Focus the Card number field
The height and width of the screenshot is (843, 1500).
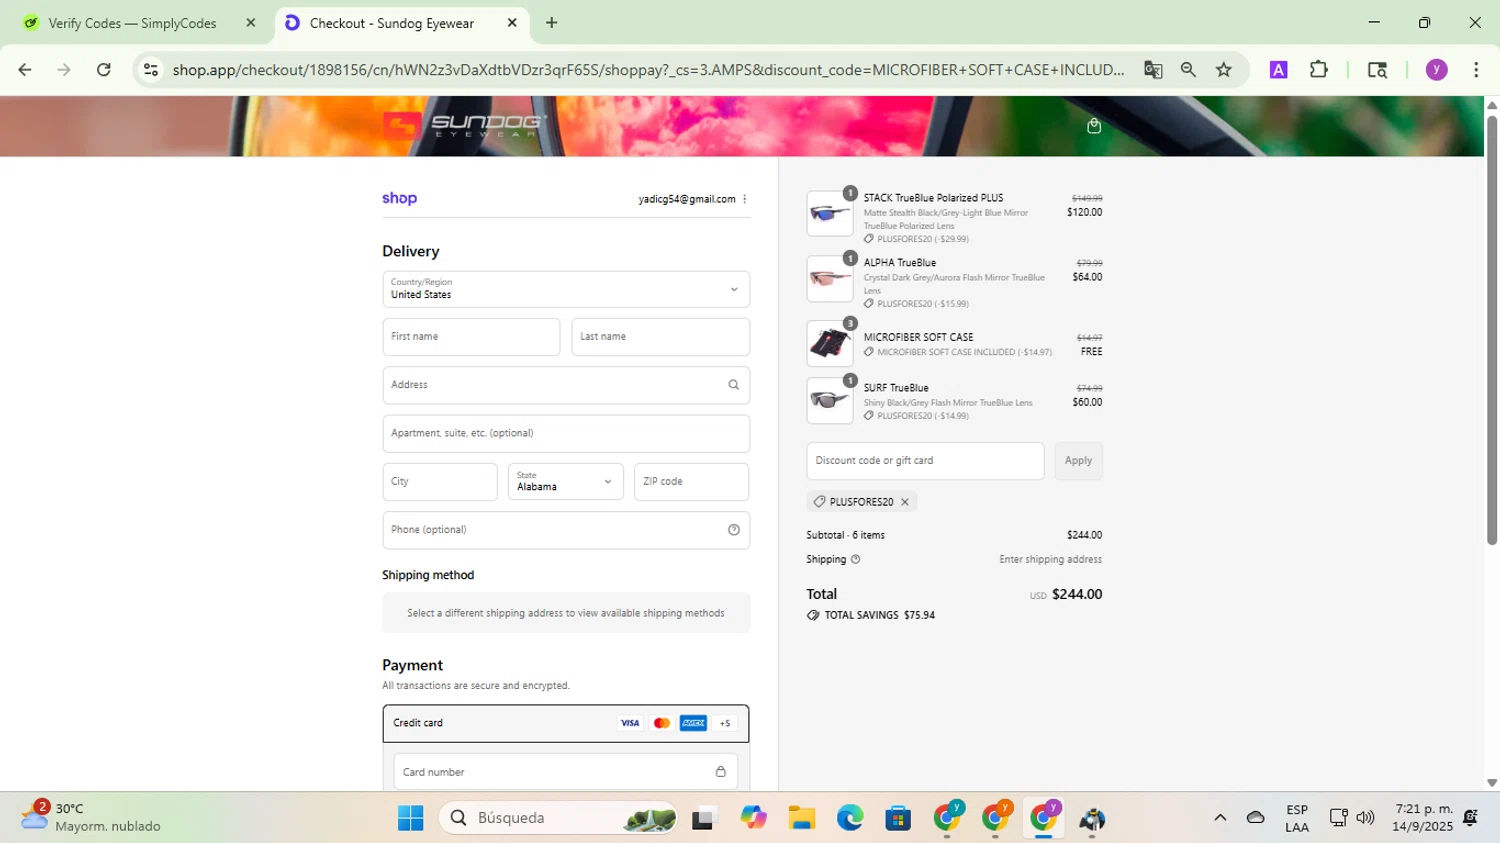coord(566,772)
